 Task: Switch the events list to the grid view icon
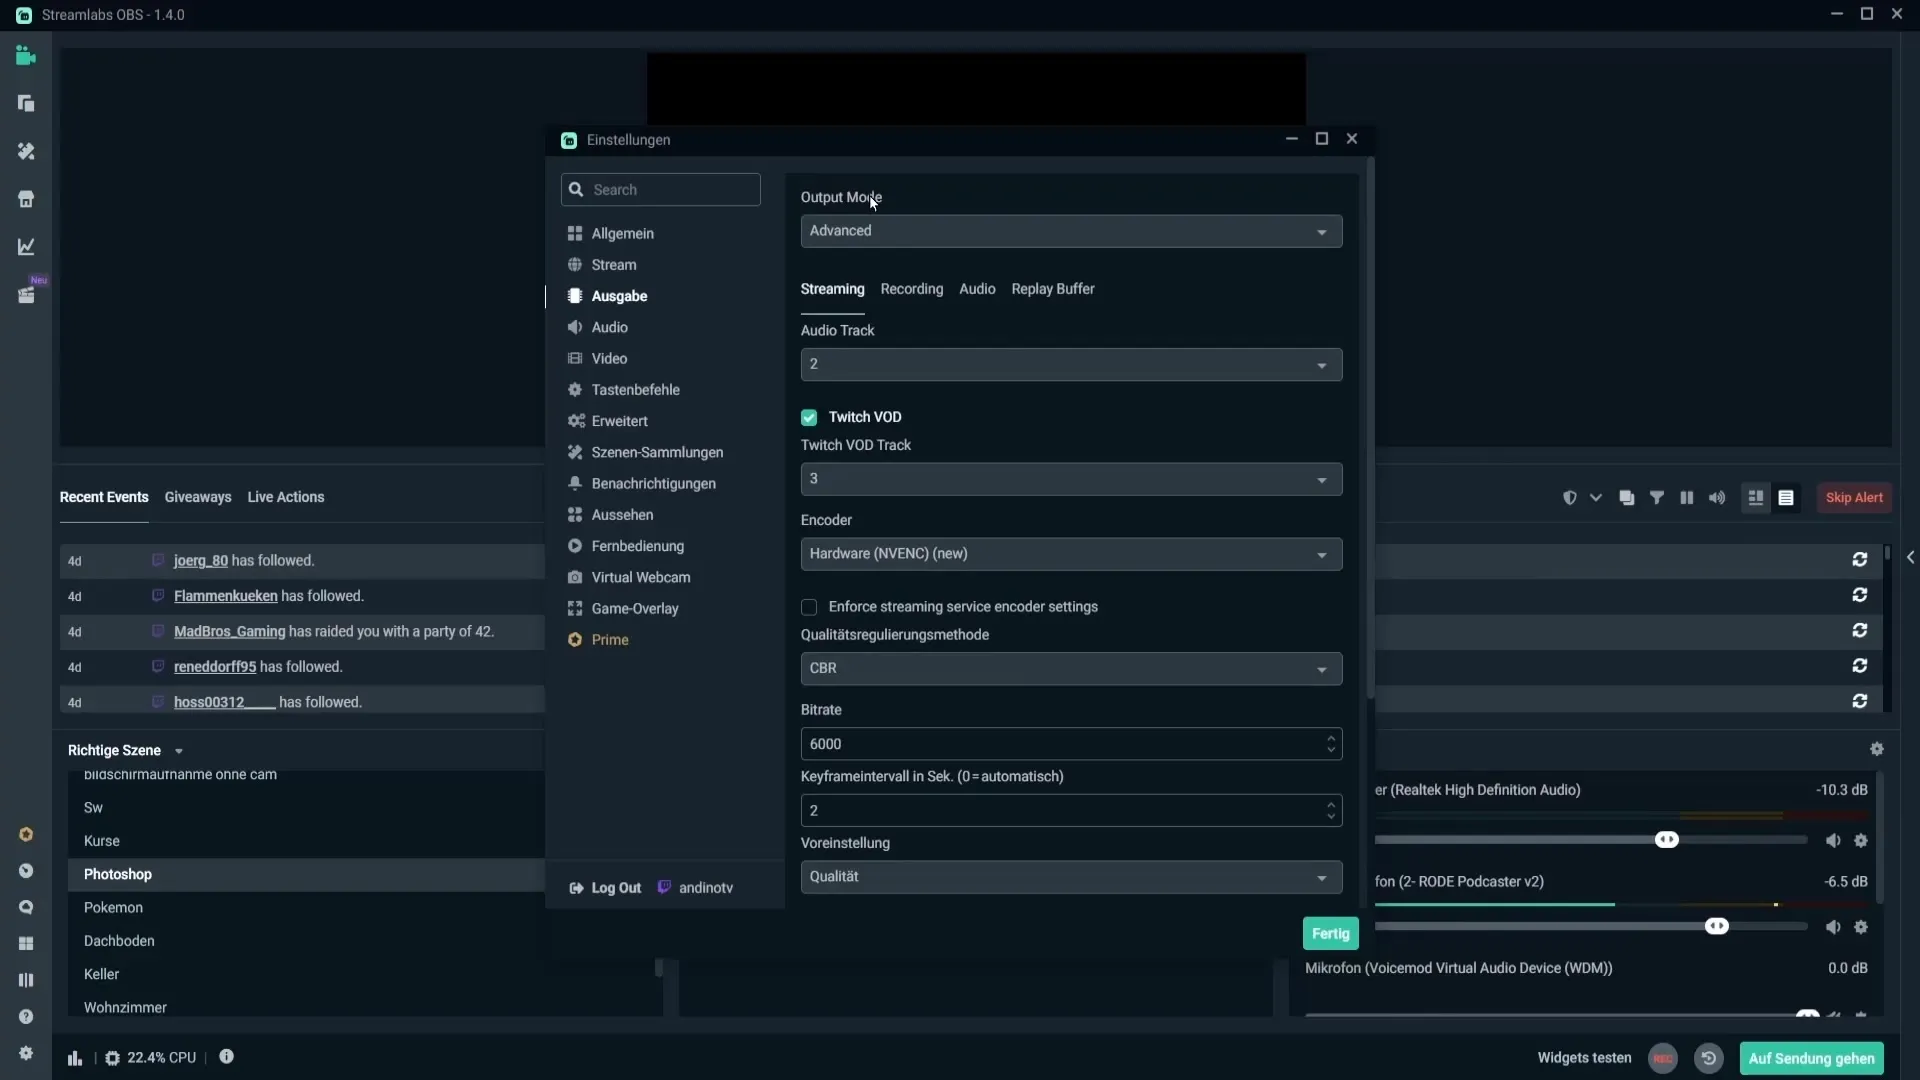(1756, 498)
